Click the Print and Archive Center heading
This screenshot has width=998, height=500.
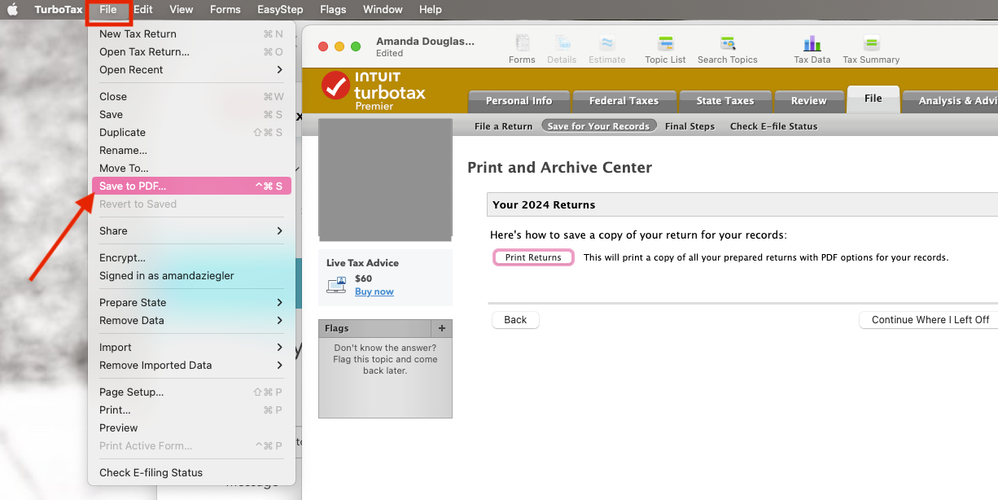click(x=559, y=168)
